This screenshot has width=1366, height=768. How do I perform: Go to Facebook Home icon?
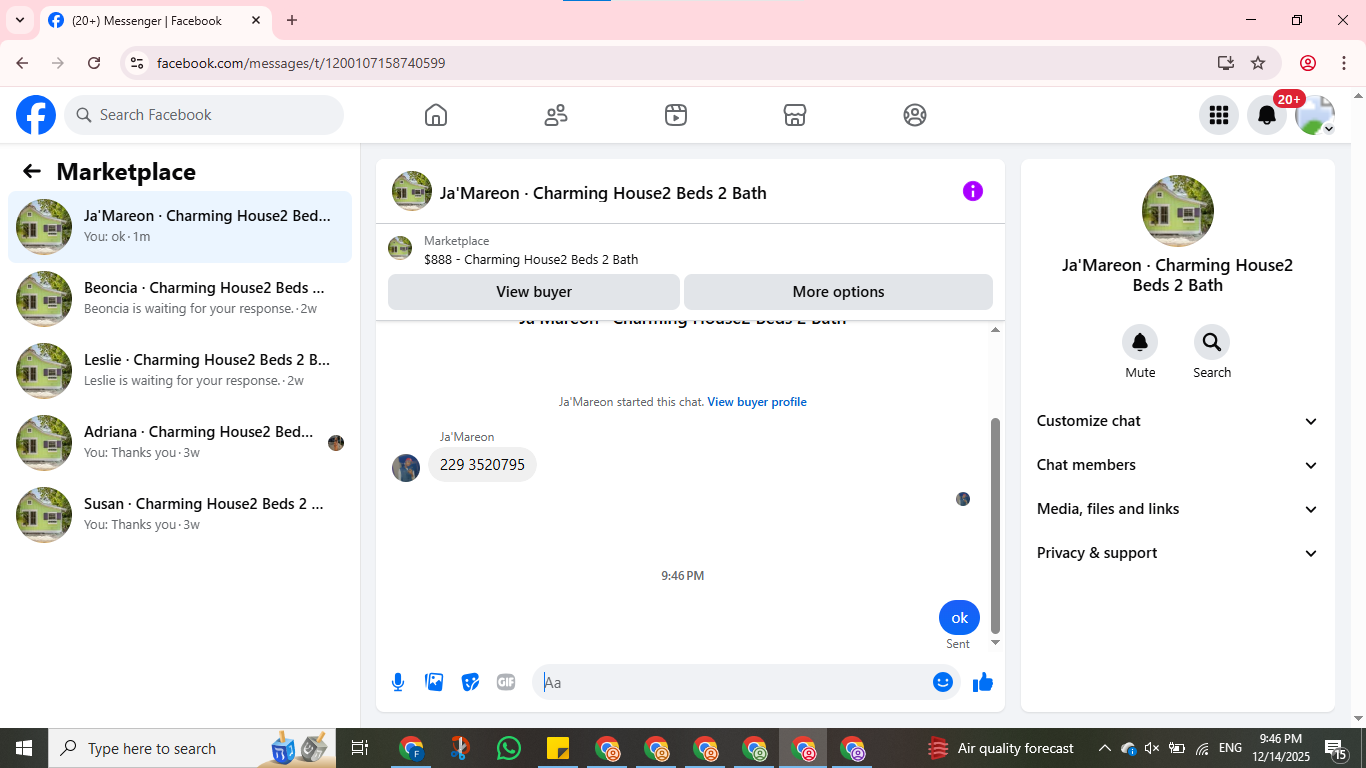click(x=436, y=115)
